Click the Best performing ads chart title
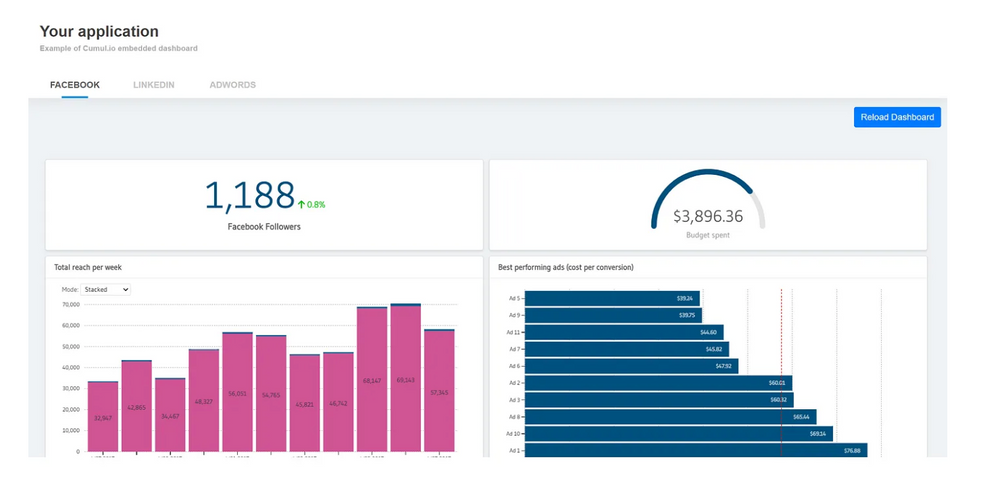The image size is (1000, 501). coord(566,267)
